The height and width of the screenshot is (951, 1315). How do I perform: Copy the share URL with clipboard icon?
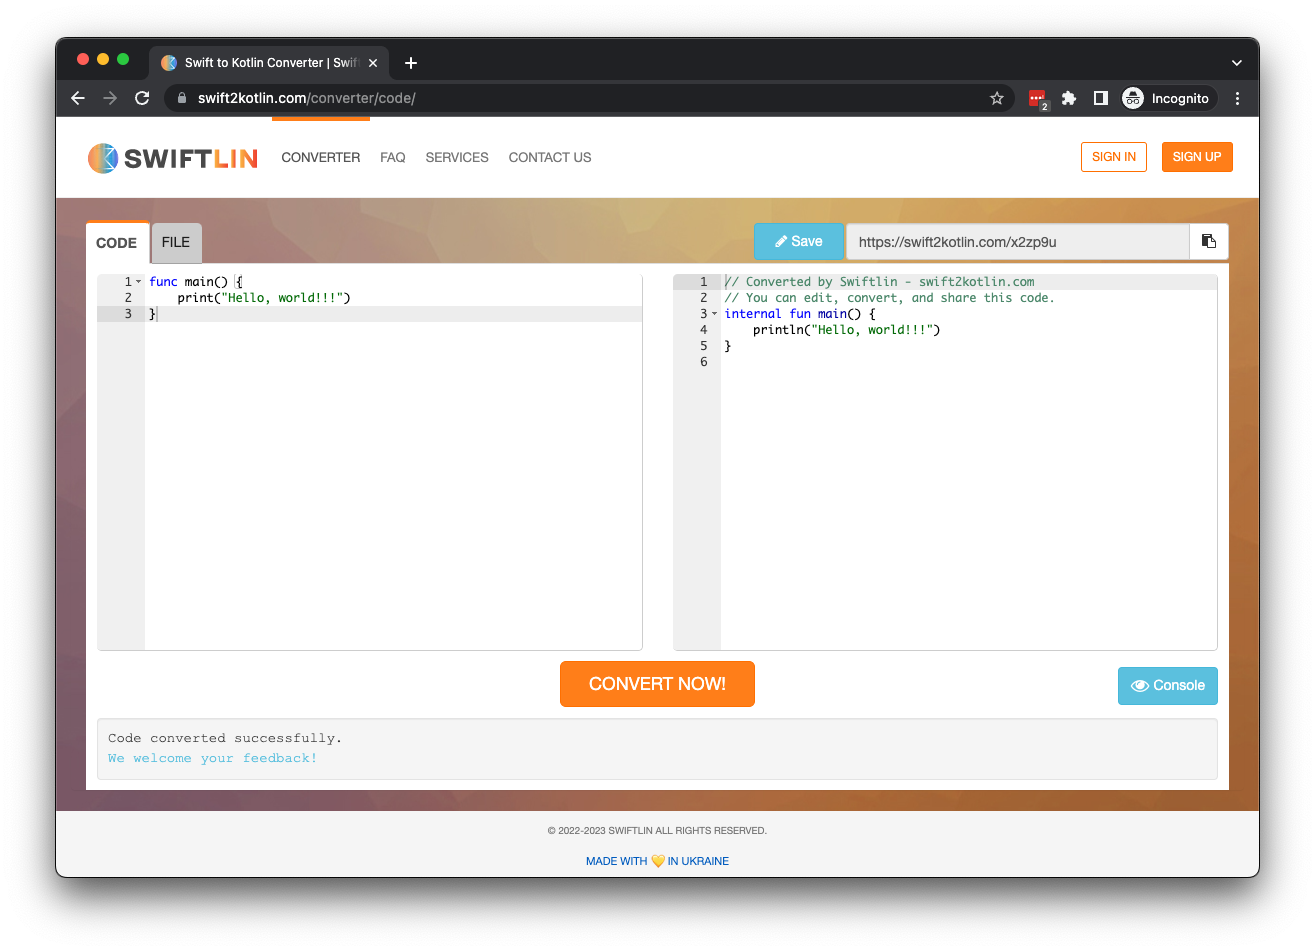click(x=1208, y=241)
